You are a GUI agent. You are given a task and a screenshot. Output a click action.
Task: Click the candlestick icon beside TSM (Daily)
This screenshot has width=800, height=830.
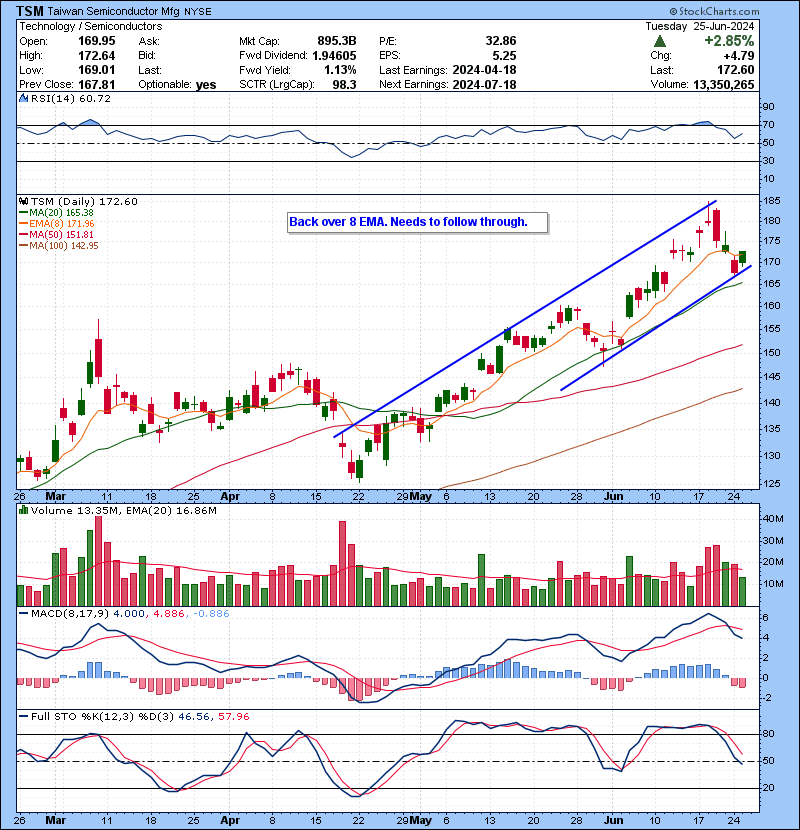(x=23, y=201)
